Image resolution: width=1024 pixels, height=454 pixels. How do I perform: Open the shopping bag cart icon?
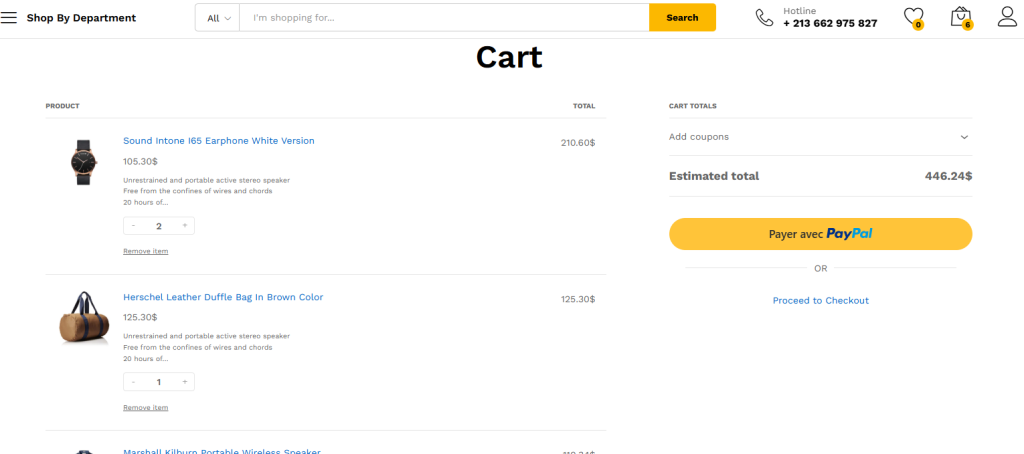click(961, 17)
